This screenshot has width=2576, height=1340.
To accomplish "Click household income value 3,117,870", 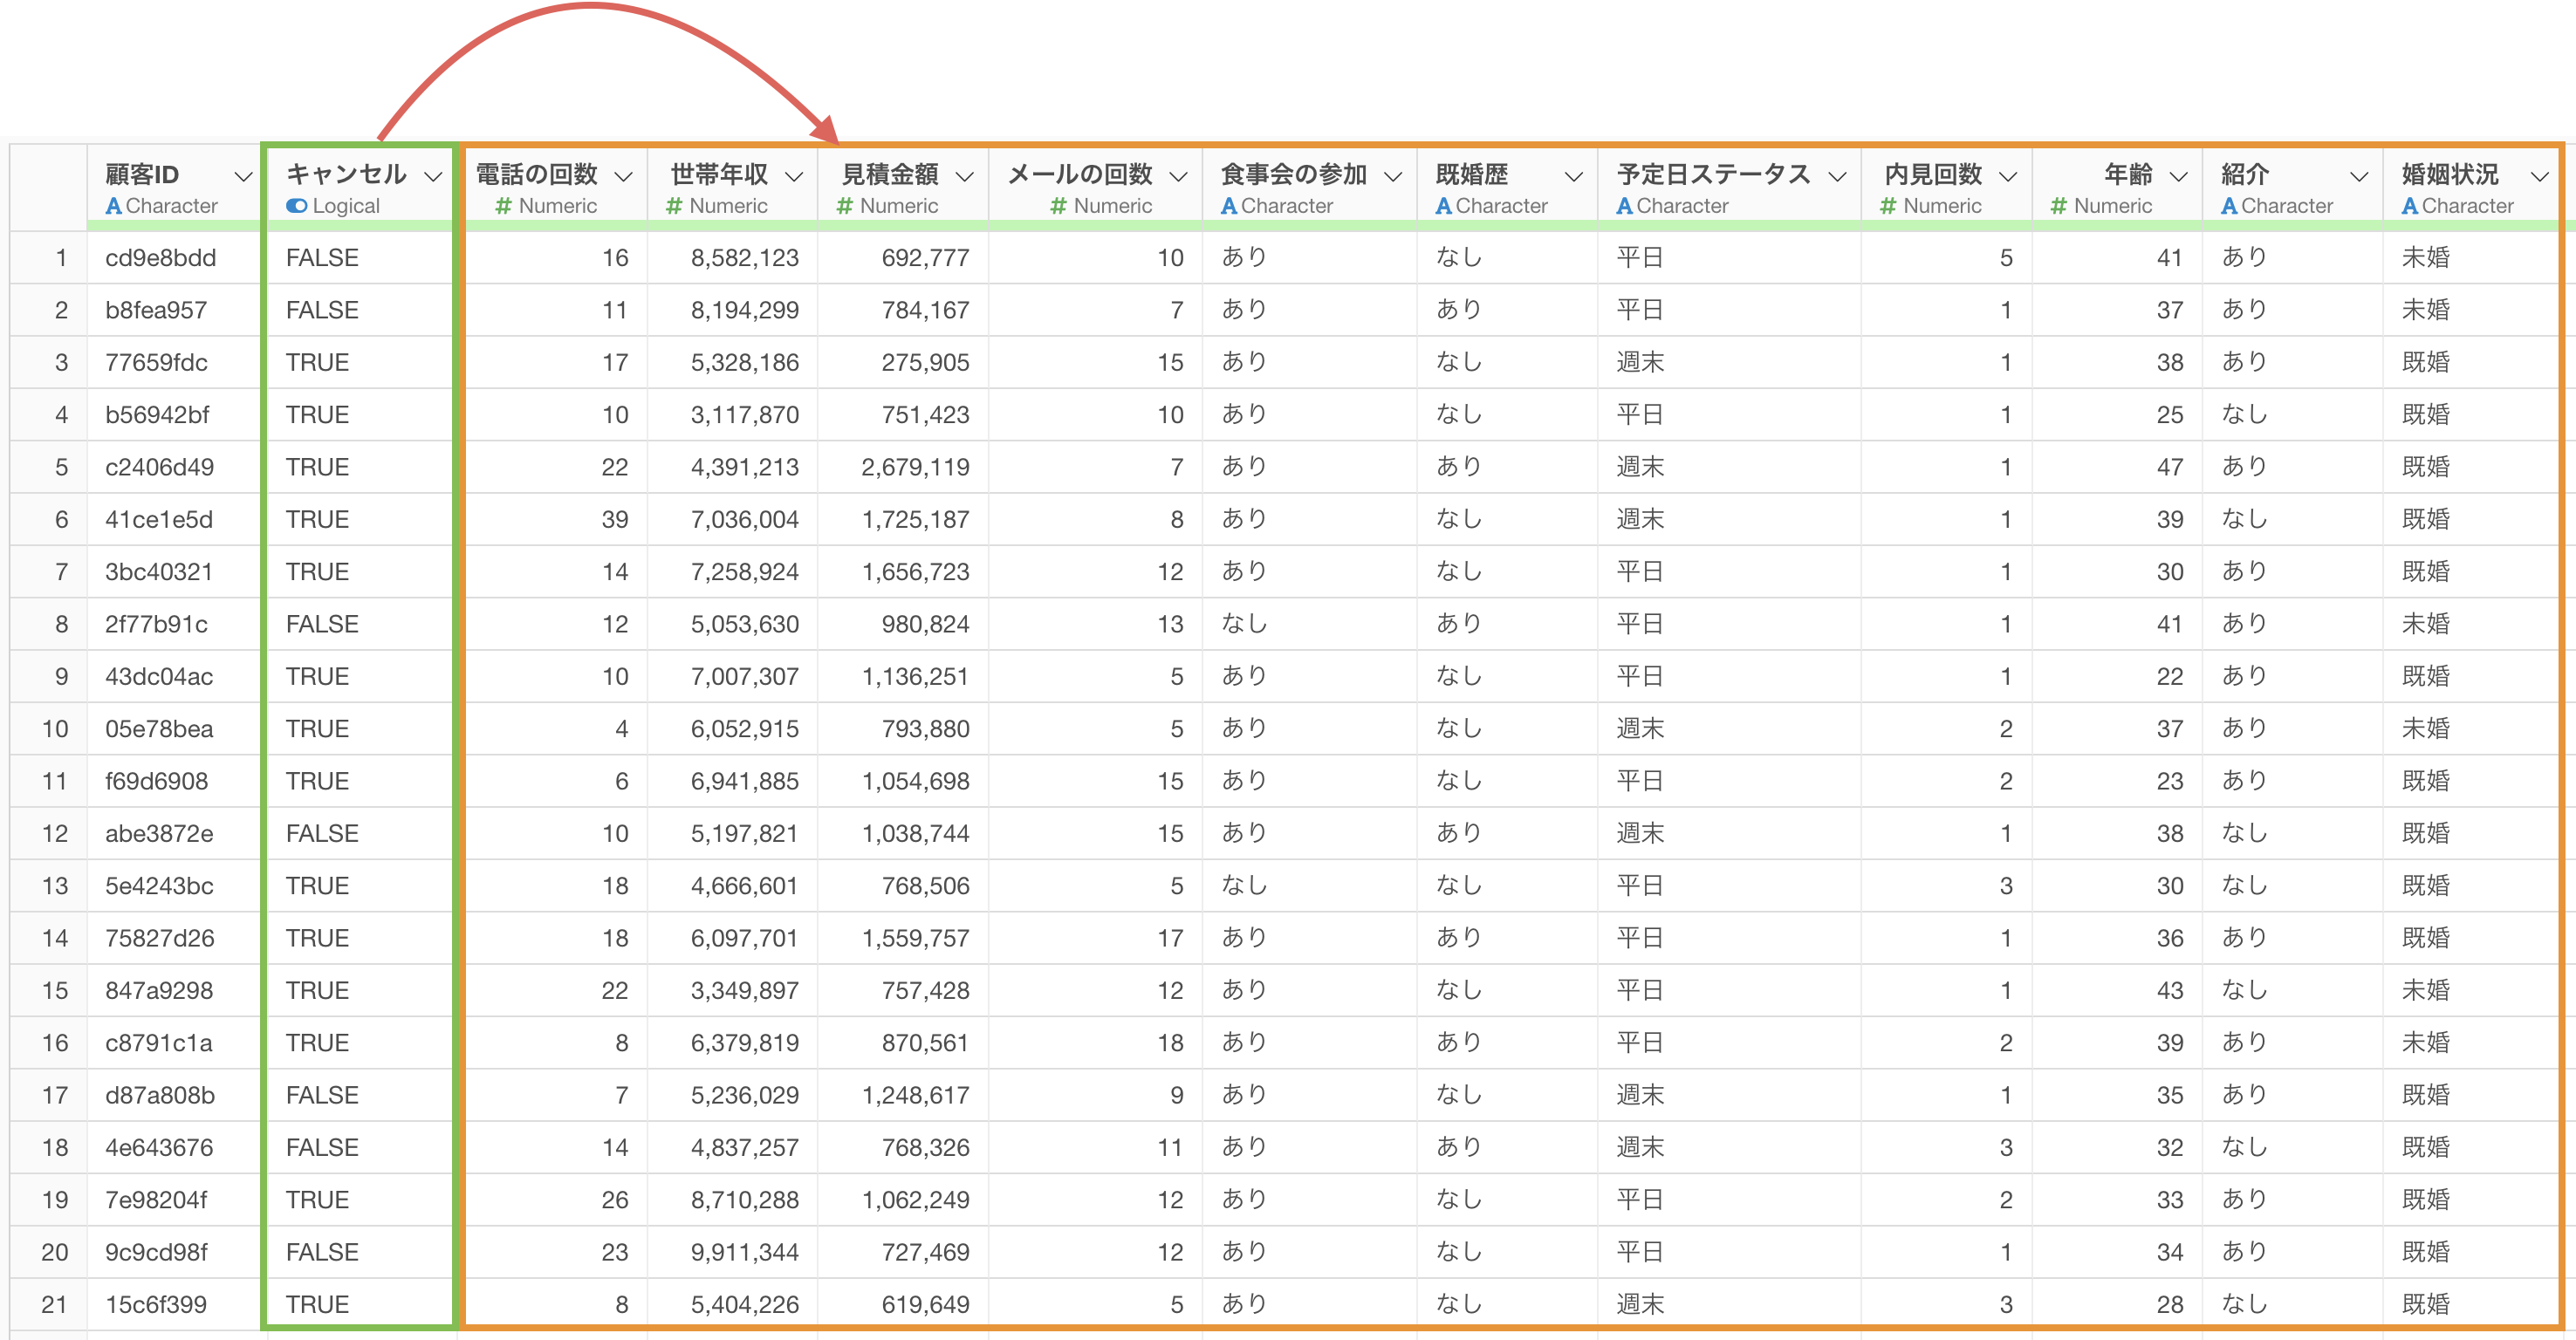I will pyautogui.click(x=745, y=415).
